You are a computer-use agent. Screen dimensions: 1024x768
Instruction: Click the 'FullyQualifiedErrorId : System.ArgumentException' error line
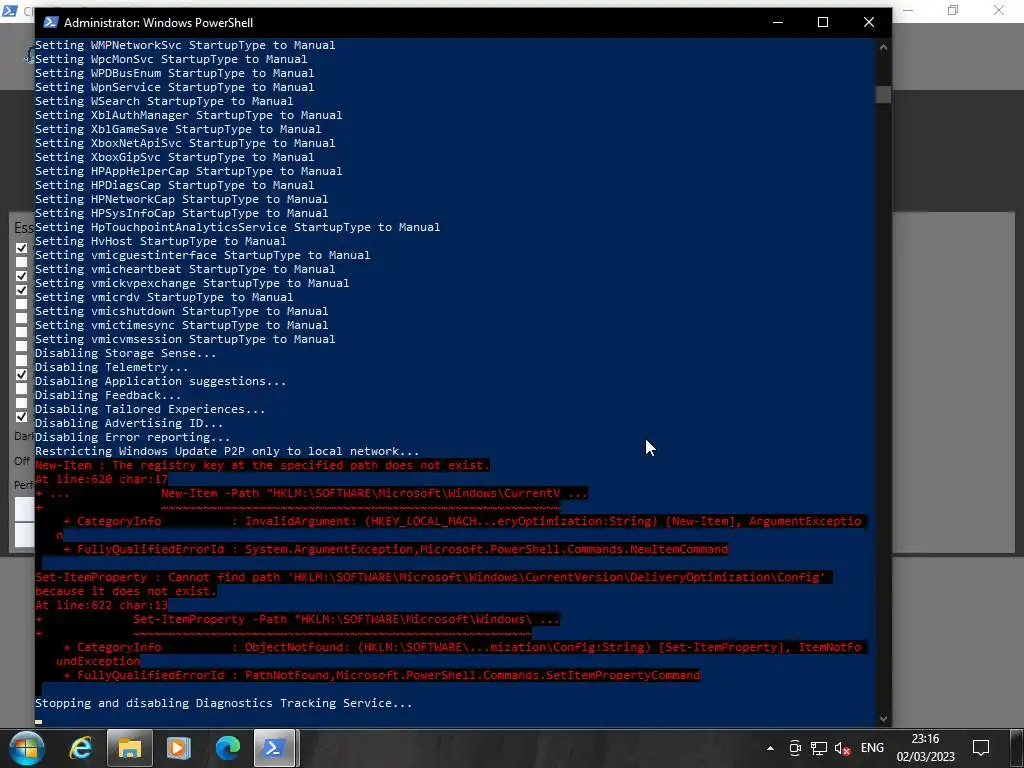[x=396, y=549]
